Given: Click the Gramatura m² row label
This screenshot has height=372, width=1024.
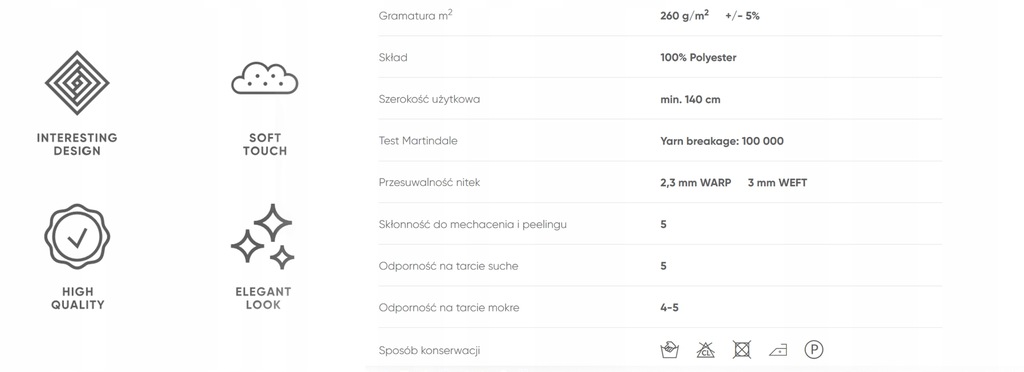Looking at the screenshot, I should [x=415, y=15].
